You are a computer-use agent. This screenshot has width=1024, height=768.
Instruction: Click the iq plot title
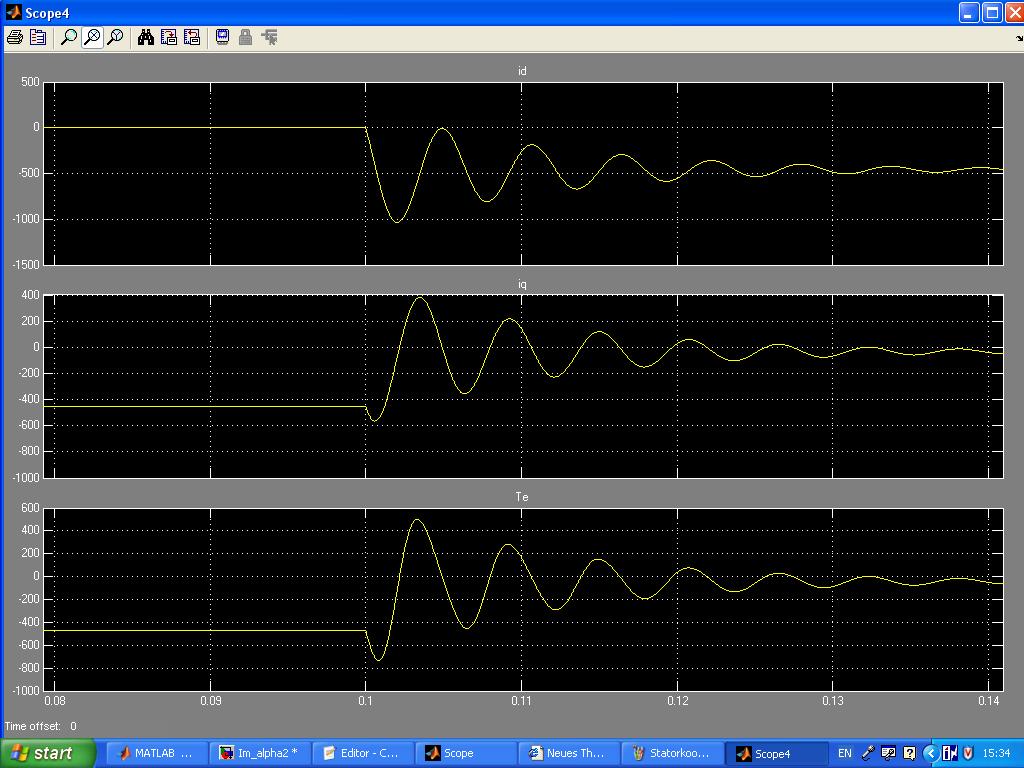click(522, 284)
